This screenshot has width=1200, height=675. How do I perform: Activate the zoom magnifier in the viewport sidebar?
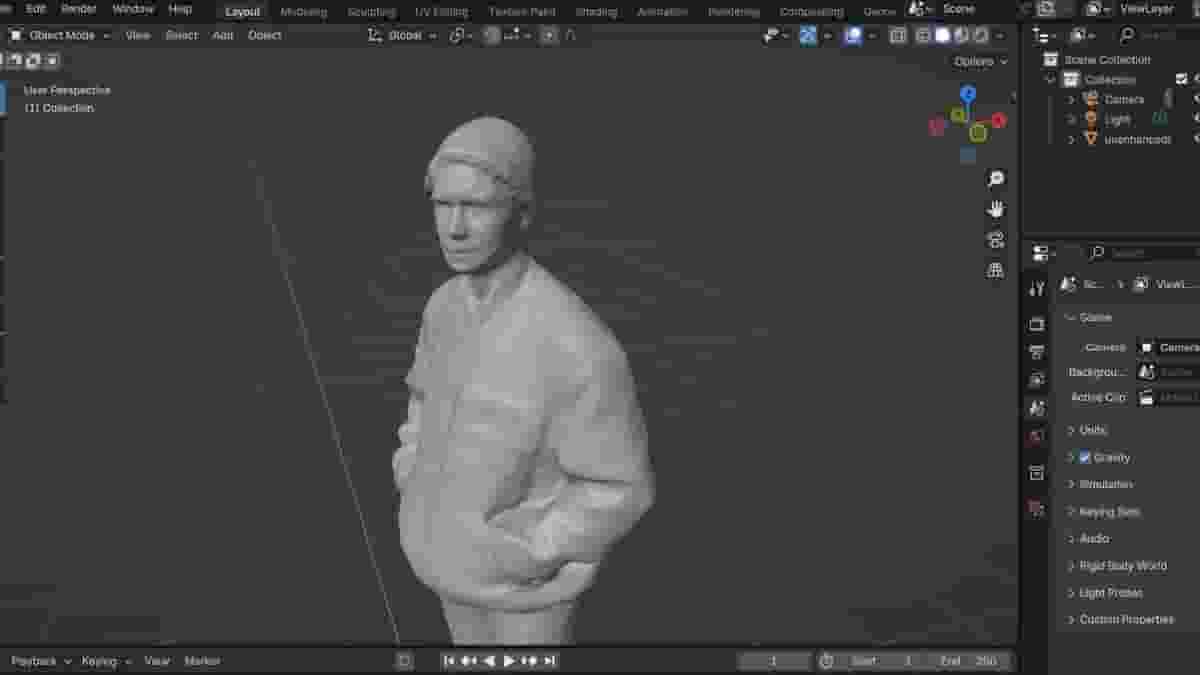(x=993, y=178)
